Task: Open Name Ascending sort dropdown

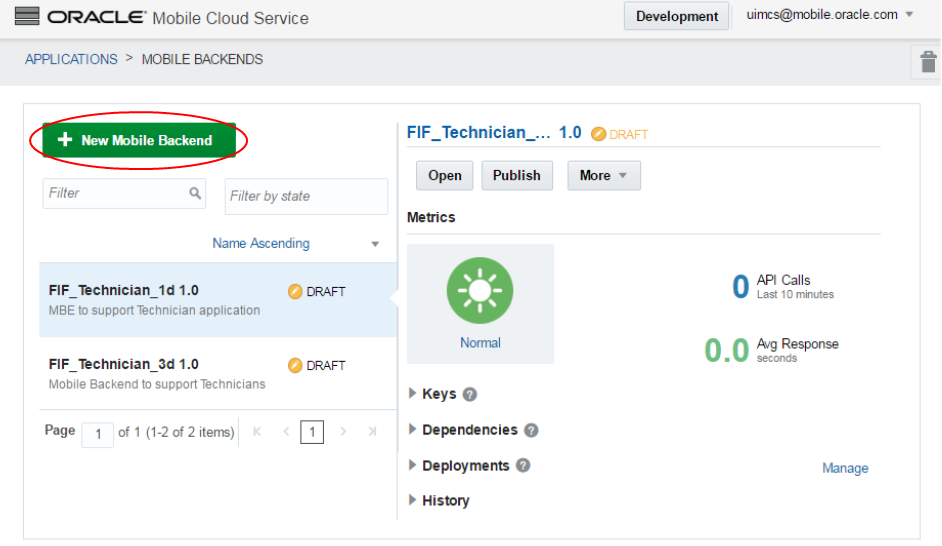Action: (x=296, y=243)
